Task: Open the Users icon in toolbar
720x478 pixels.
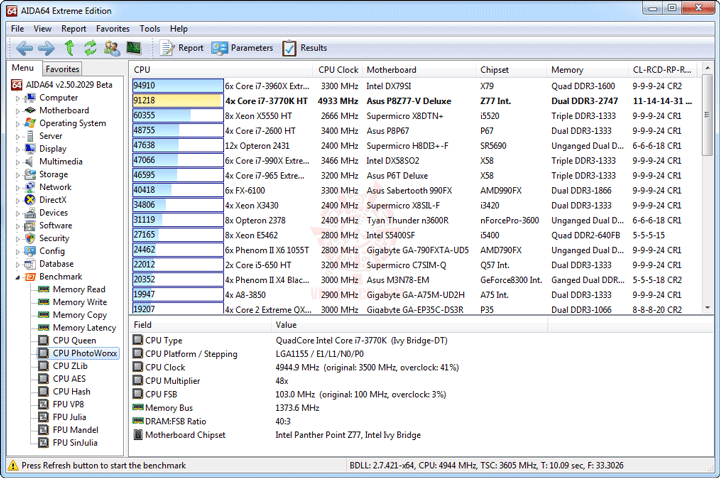Action: tap(112, 48)
